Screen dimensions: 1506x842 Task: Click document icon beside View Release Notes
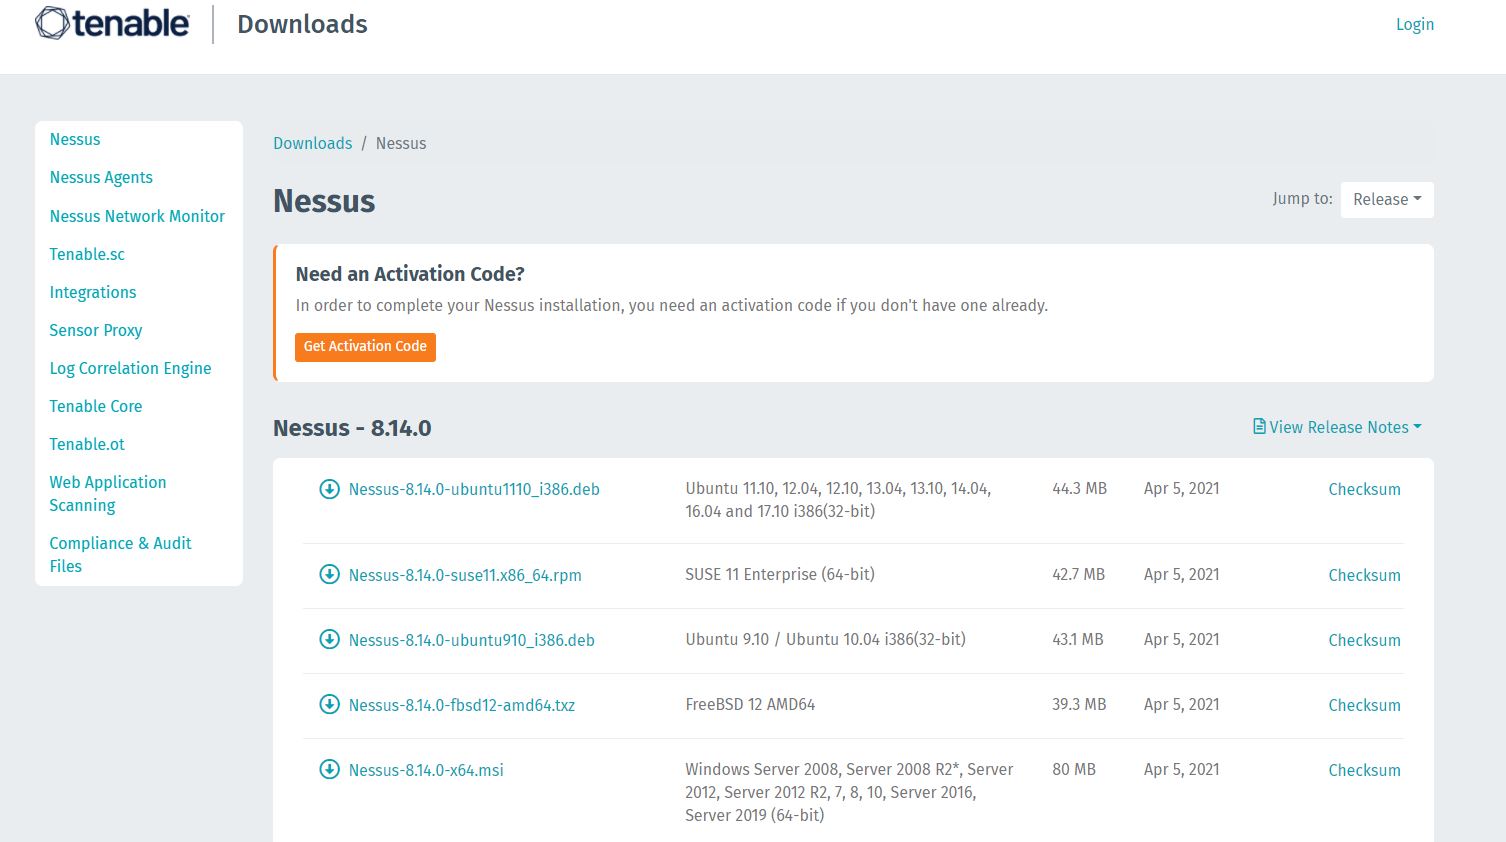1259,427
